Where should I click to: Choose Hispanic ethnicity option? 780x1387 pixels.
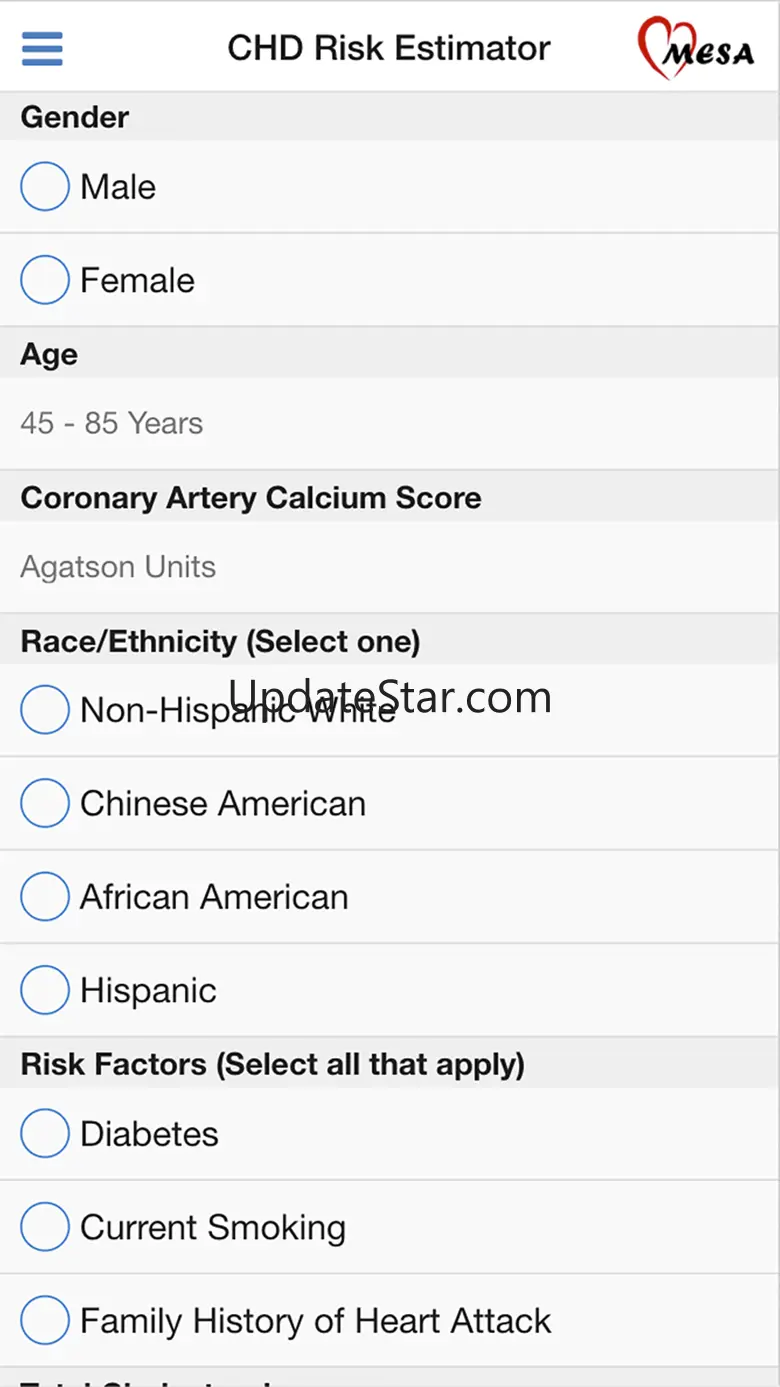coord(45,990)
